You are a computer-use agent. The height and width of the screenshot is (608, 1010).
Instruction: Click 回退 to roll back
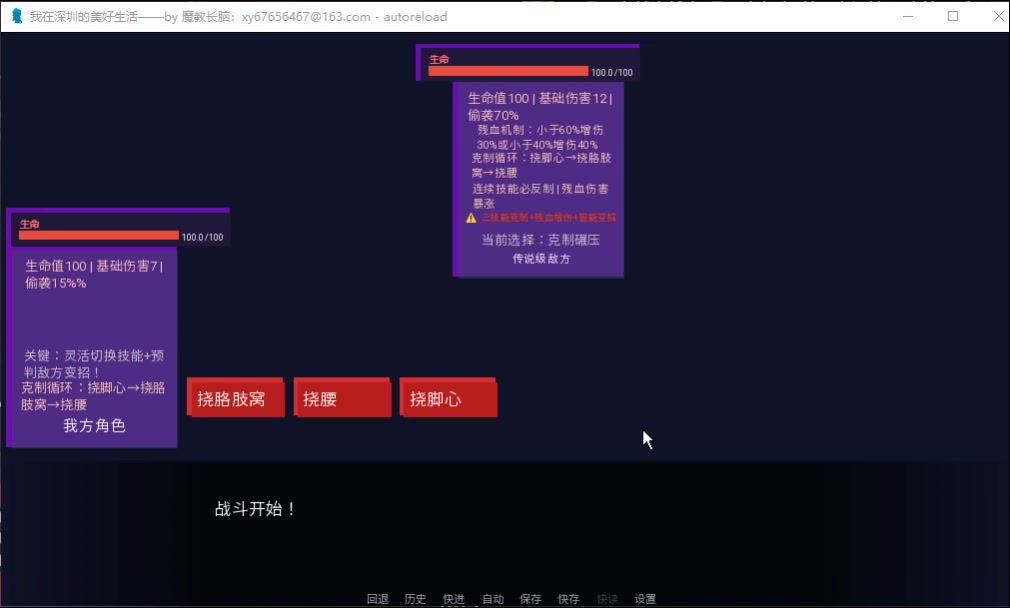click(377, 599)
